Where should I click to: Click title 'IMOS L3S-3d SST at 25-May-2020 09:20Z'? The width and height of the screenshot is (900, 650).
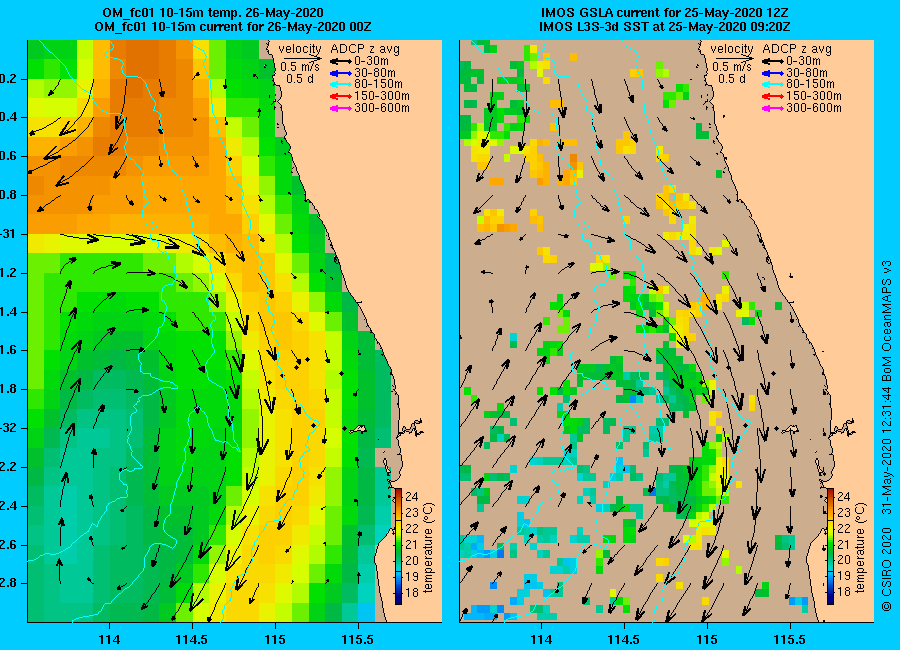[665, 27]
